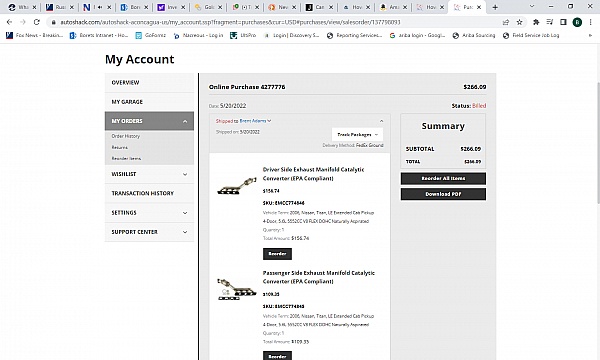Image resolution: width=600 pixels, height=360 pixels.
Task: Open the Chrome three-dot menu
Action: tap(590, 22)
